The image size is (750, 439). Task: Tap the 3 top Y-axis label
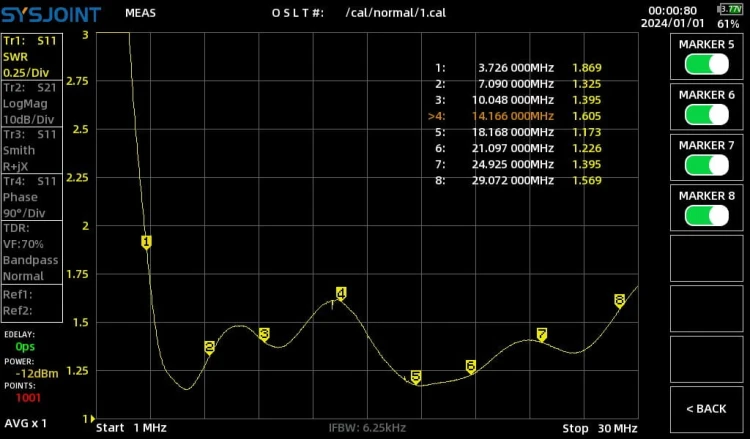85,35
